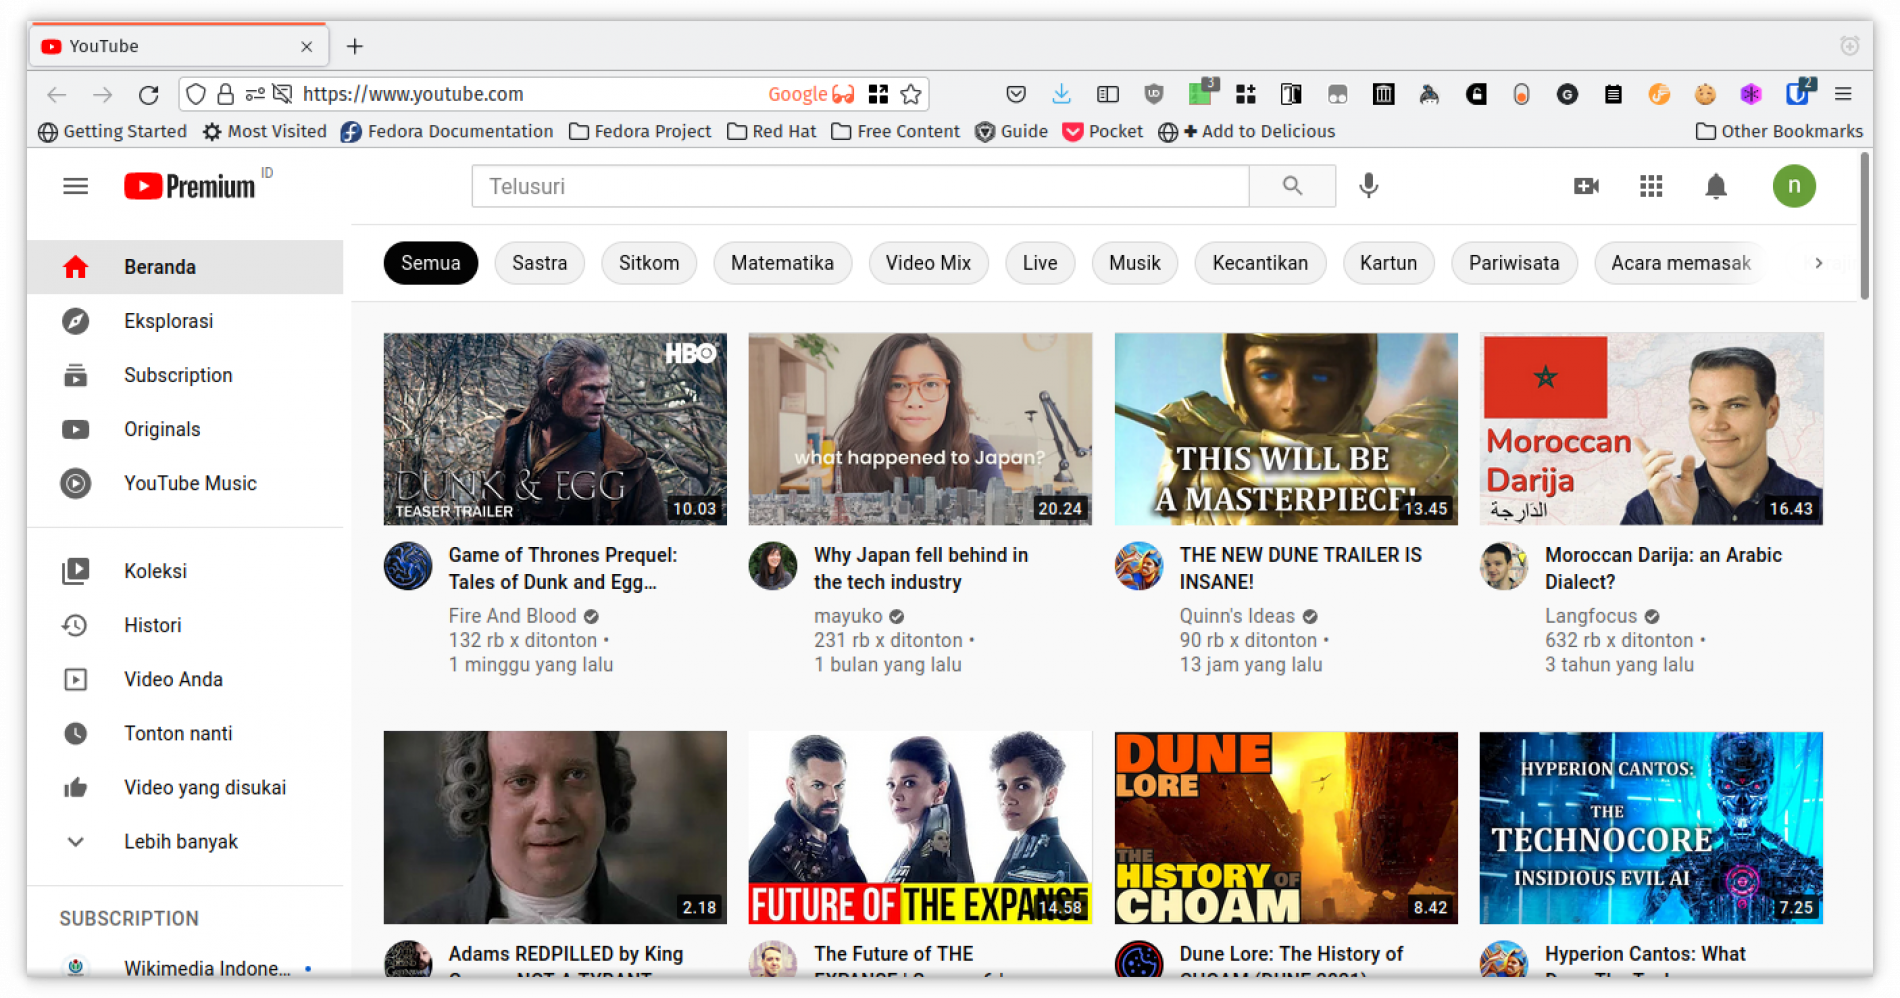This screenshot has width=1900, height=998.
Task: Open the Free Content bookmarks folder
Action: coord(895,131)
